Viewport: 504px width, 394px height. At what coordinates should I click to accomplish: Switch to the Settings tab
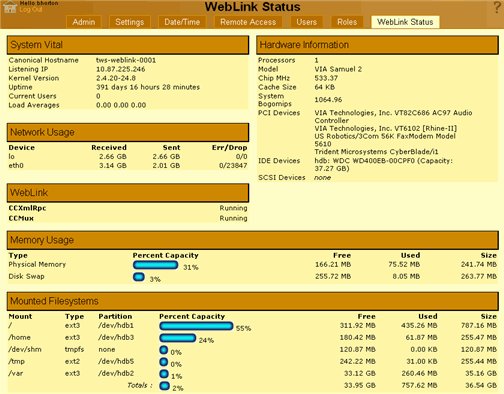click(130, 22)
